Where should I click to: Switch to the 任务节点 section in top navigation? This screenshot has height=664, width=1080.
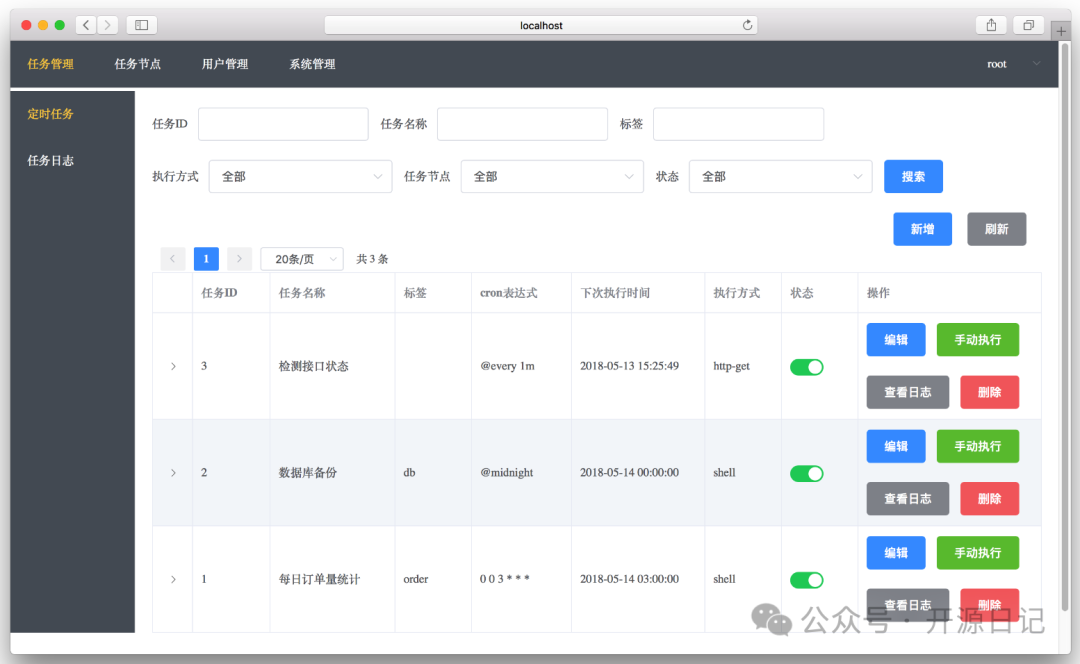point(138,63)
